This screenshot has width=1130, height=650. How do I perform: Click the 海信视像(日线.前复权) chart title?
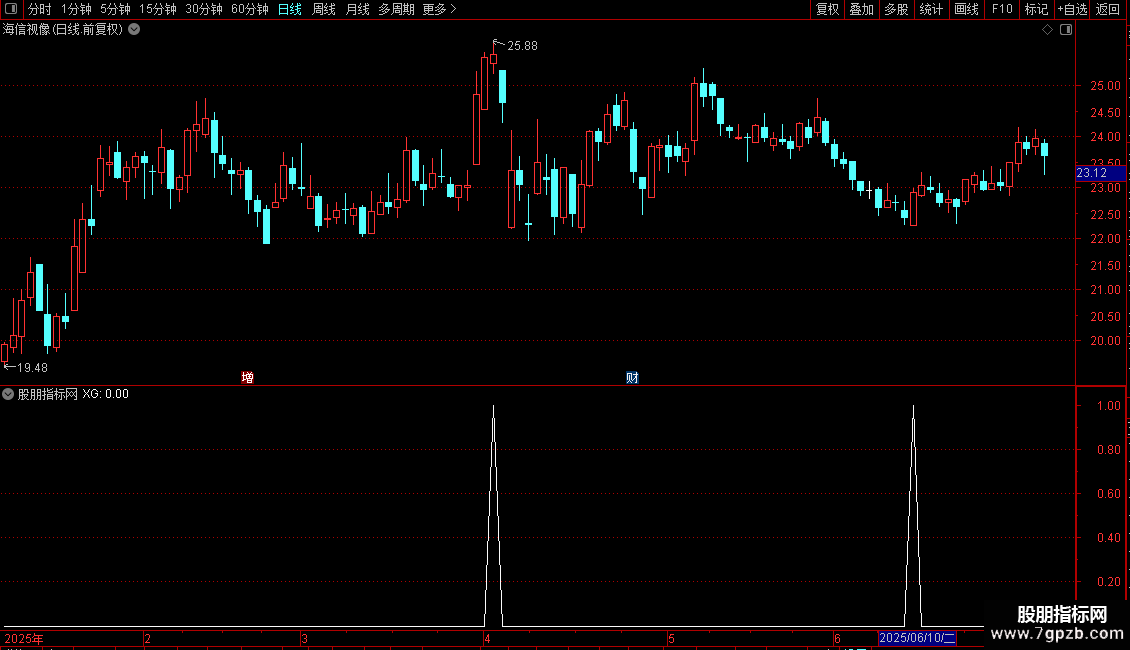coord(63,30)
